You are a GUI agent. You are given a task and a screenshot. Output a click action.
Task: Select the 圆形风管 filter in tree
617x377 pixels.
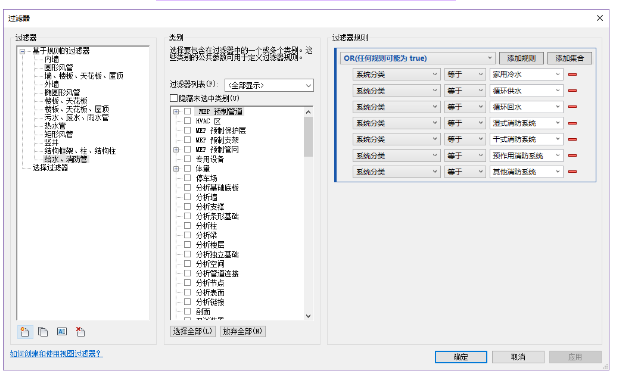[x=59, y=67]
